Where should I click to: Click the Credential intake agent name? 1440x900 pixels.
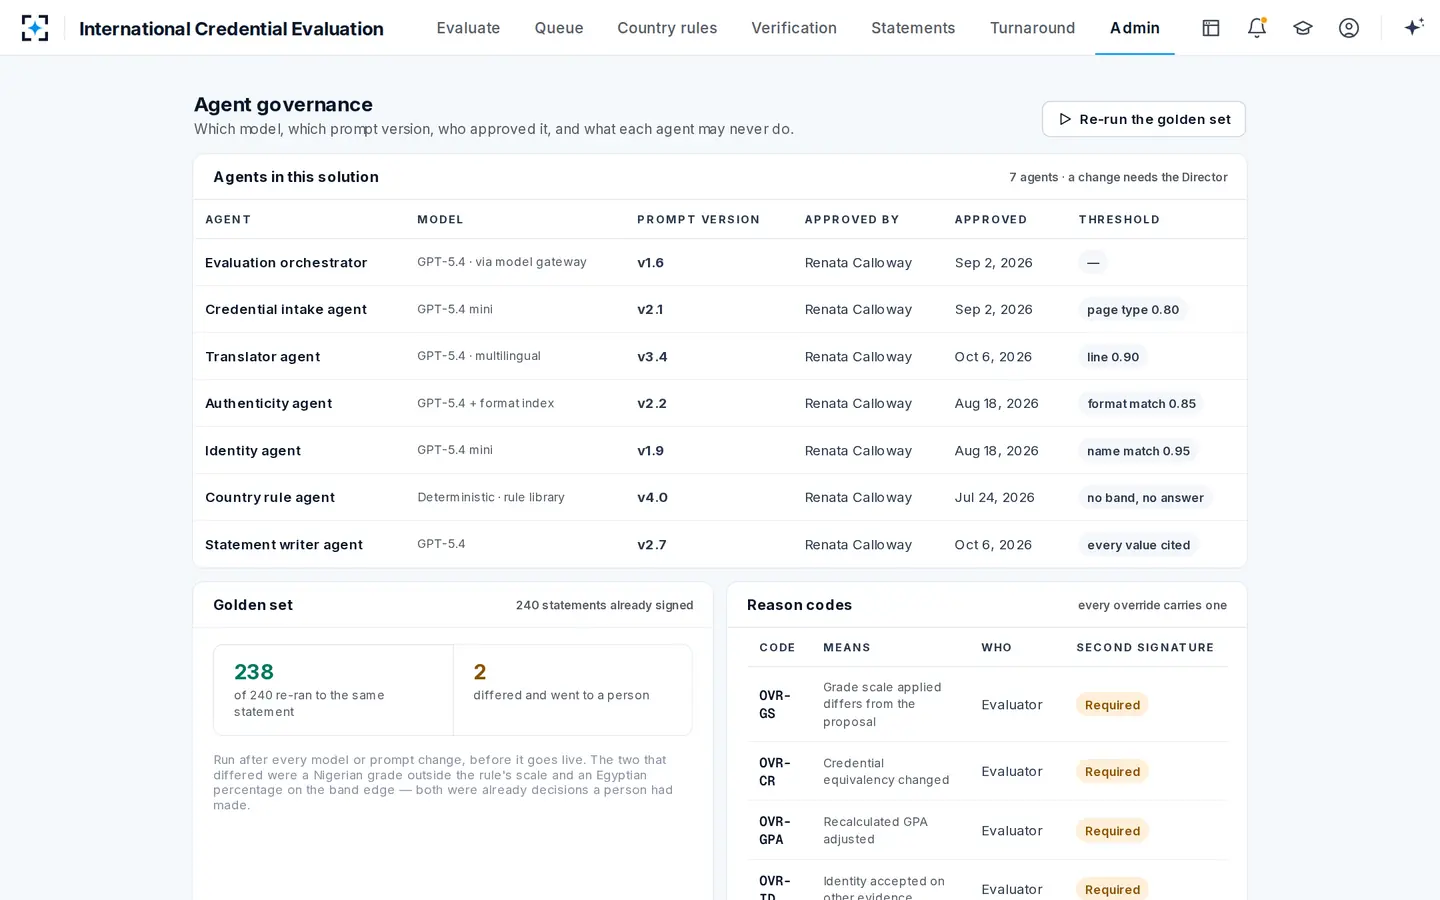[286, 310]
